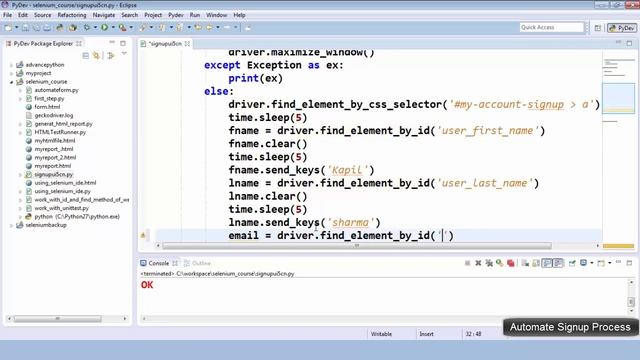Screen dimensions: 640x360
Task: Click Terminate in Console toolbar
Action: click(467, 263)
